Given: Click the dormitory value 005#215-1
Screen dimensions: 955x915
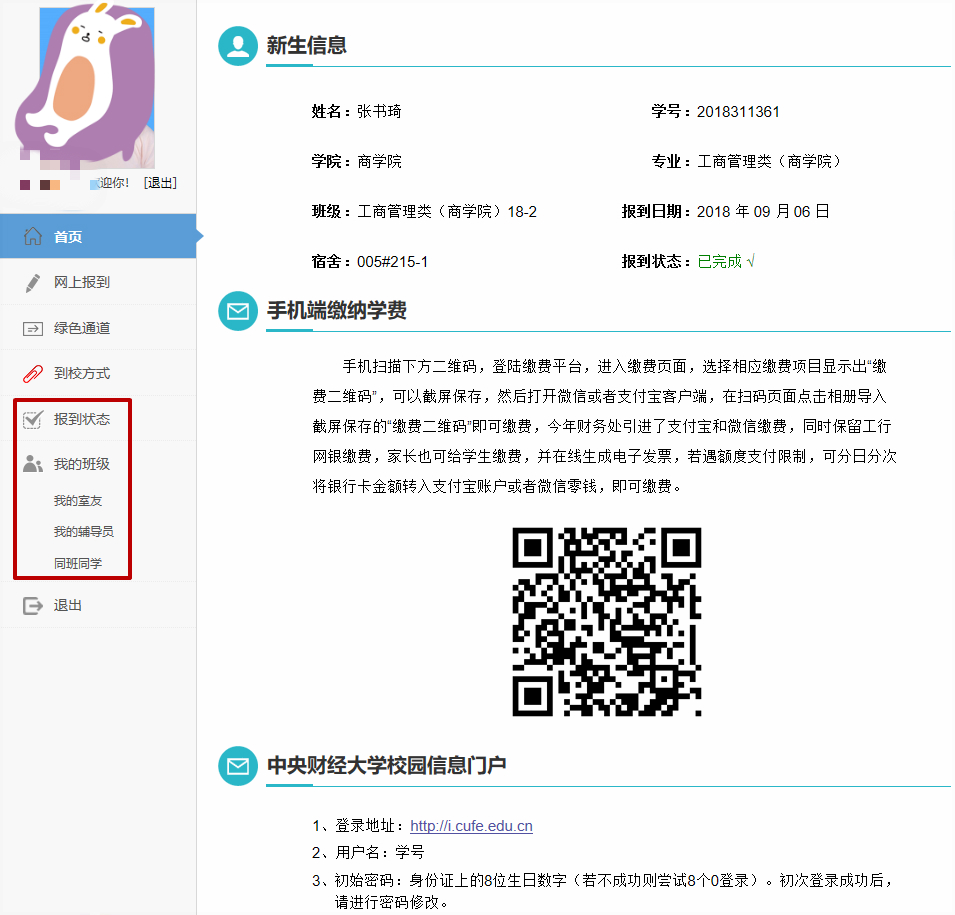Looking at the screenshot, I should point(392,262).
